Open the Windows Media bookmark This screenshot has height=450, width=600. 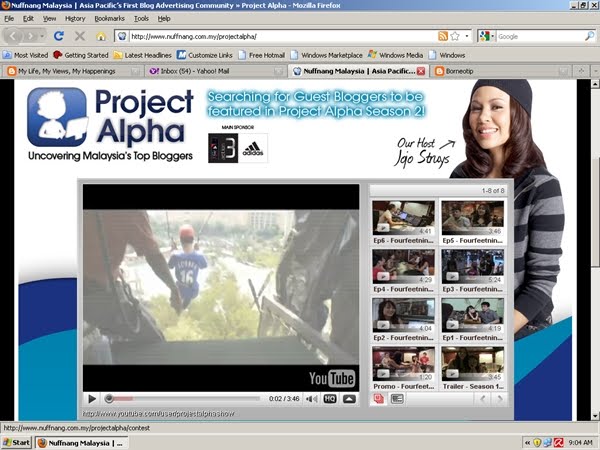[x=395, y=55]
